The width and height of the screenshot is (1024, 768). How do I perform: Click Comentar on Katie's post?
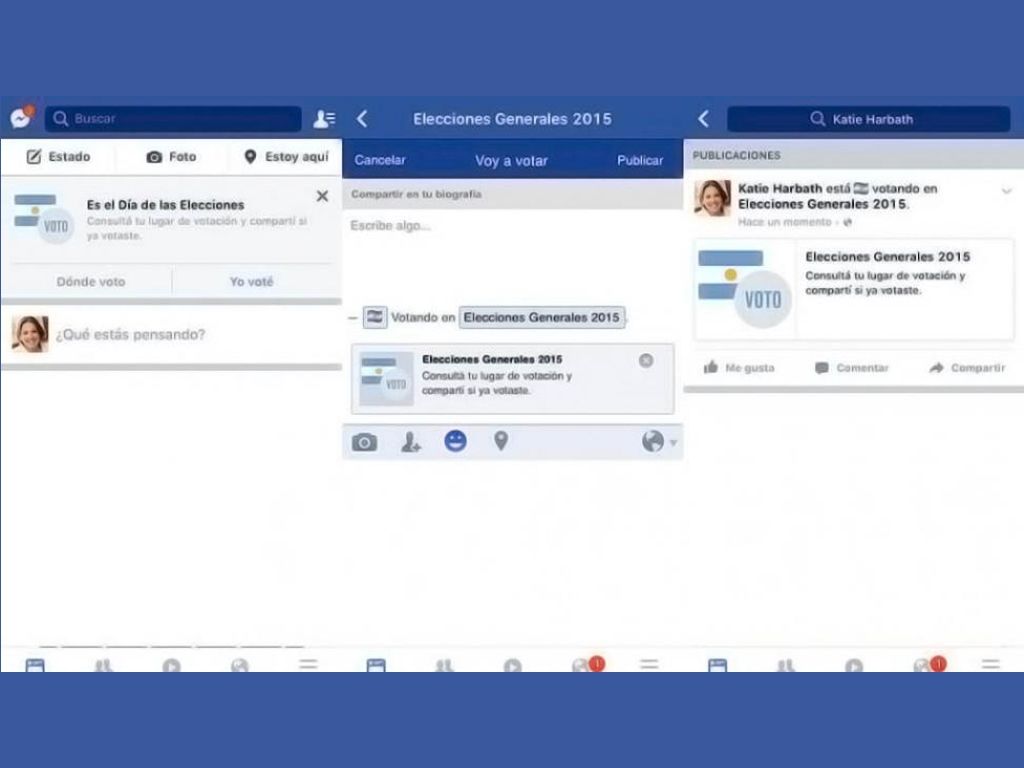coord(852,368)
